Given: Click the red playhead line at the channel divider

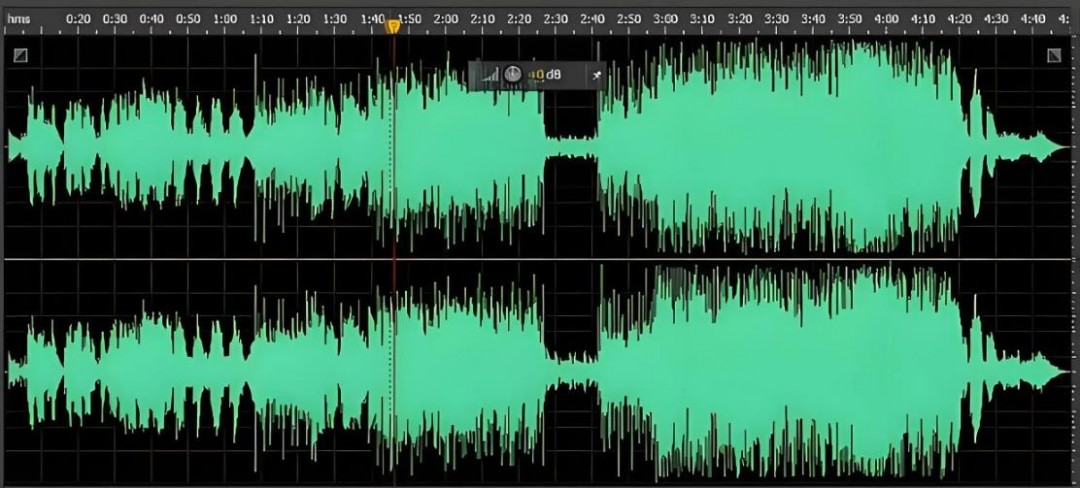Looking at the screenshot, I should [393, 259].
